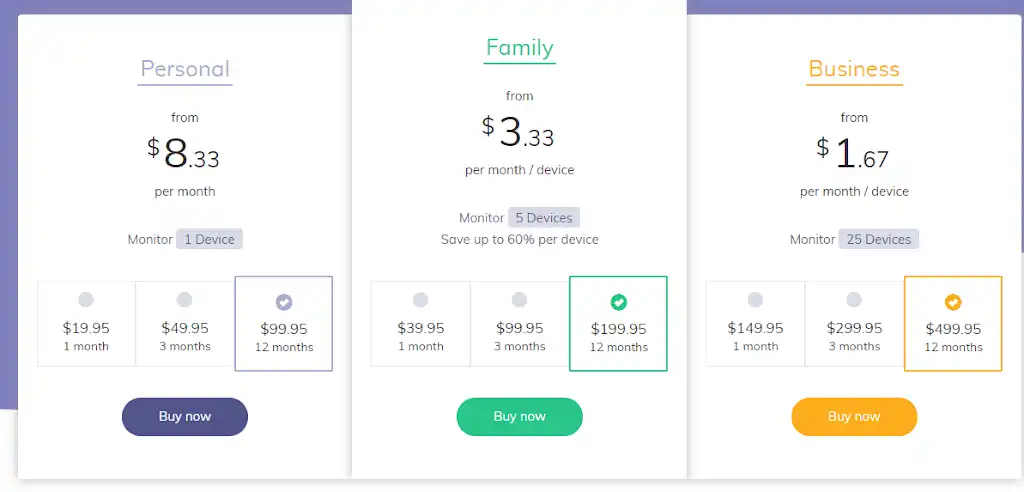This screenshot has height=492, width=1024.
Task: Click the 5 Devices badge
Action: point(544,218)
